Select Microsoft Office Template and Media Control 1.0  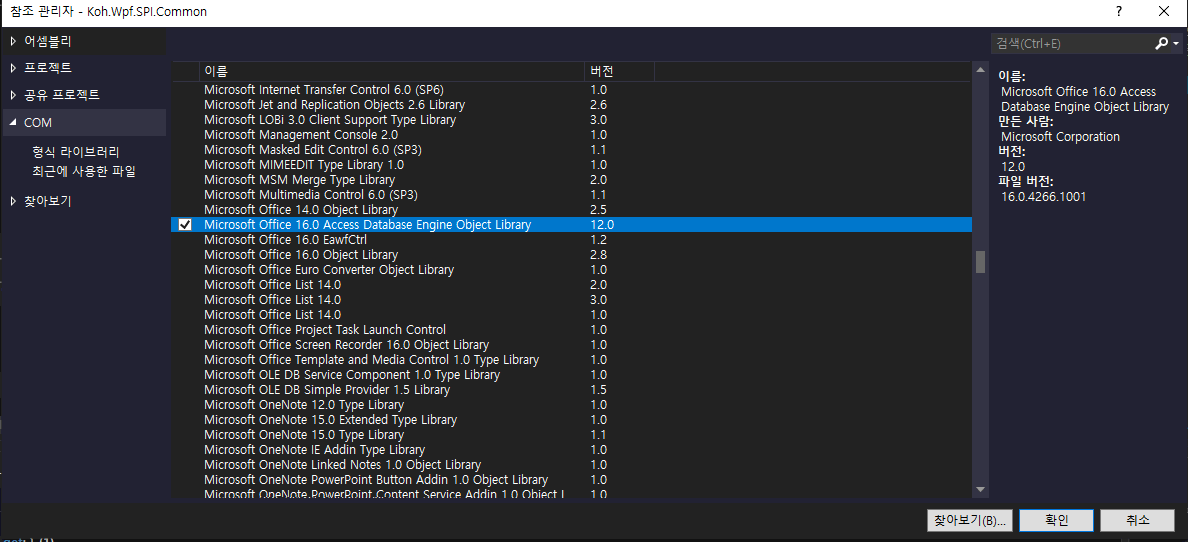tap(572, 359)
